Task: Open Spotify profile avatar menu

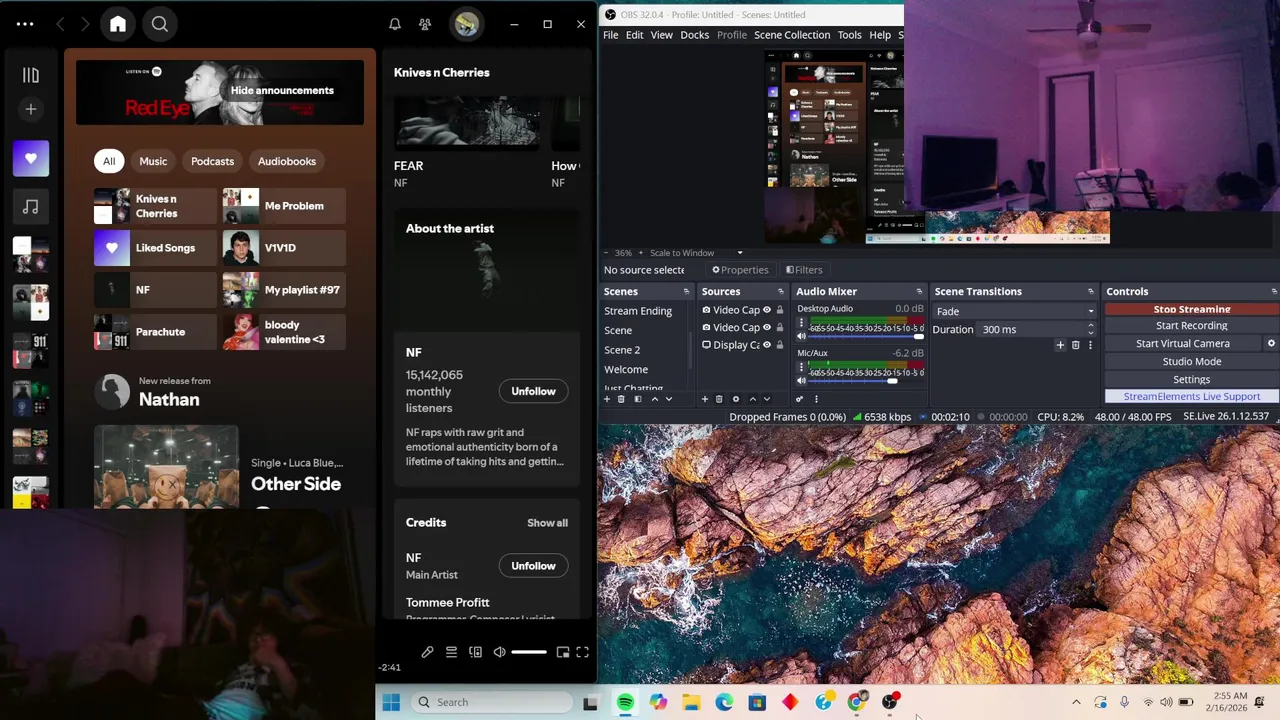Action: [466, 24]
